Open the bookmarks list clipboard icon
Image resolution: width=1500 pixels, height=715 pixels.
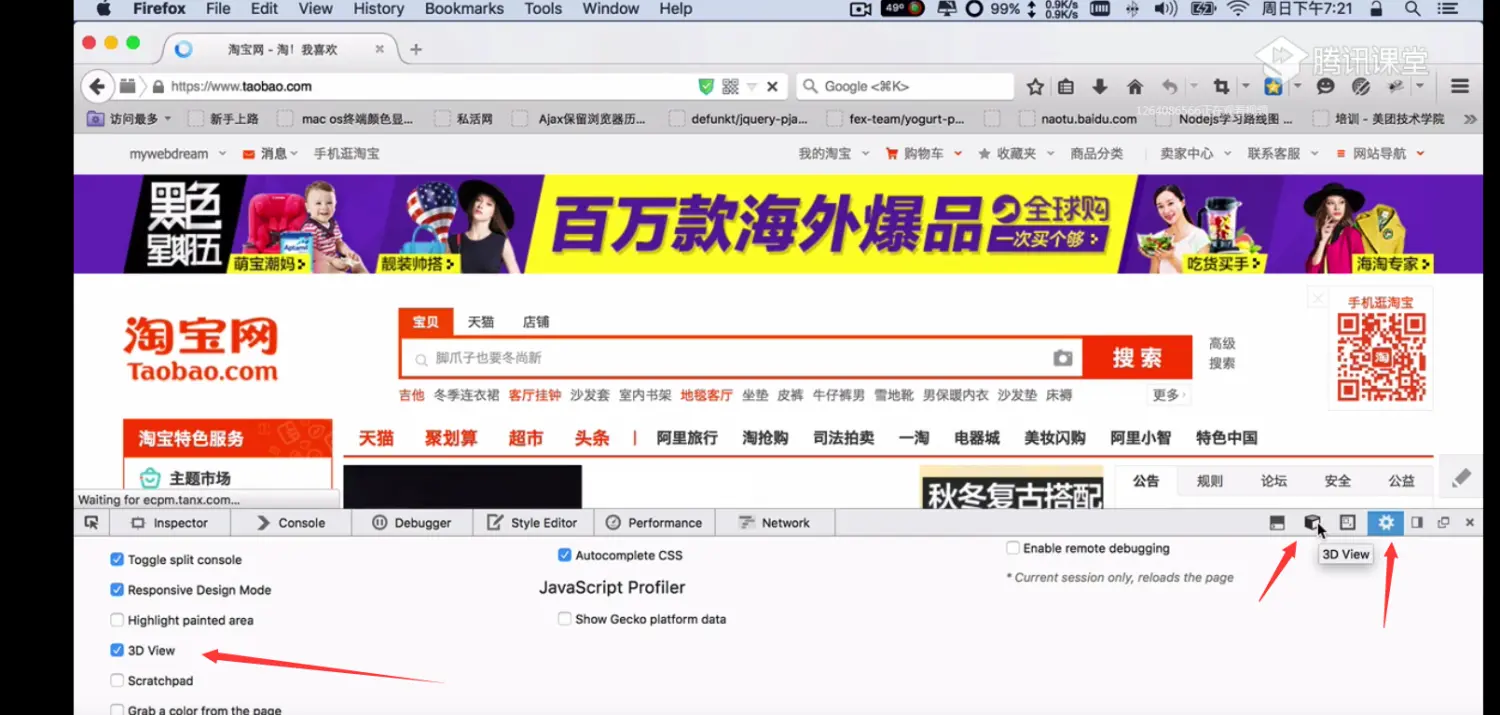pos(1066,87)
